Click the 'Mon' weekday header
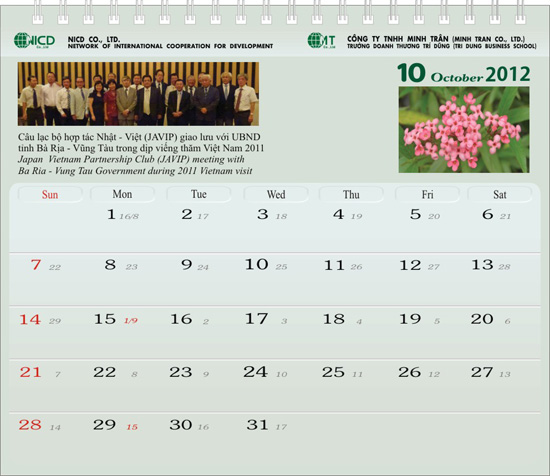The width and height of the screenshot is (550, 476). (x=122, y=194)
